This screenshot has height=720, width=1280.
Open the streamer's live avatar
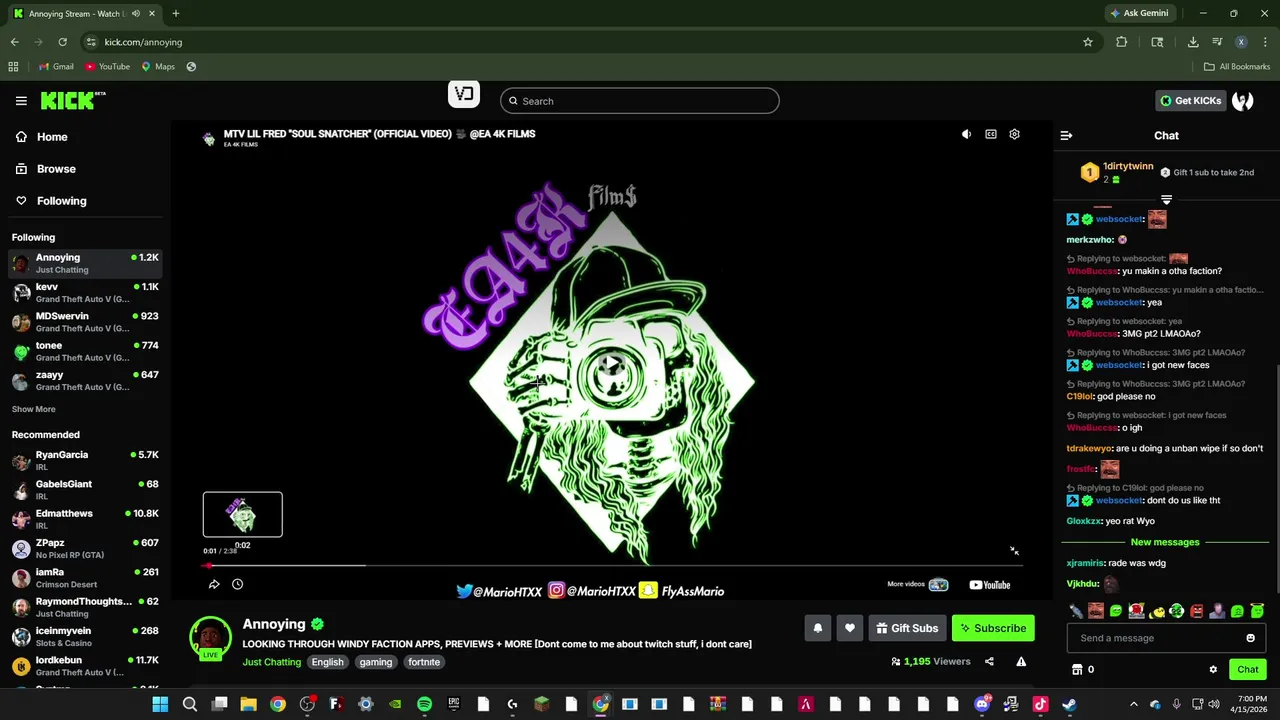(210, 638)
